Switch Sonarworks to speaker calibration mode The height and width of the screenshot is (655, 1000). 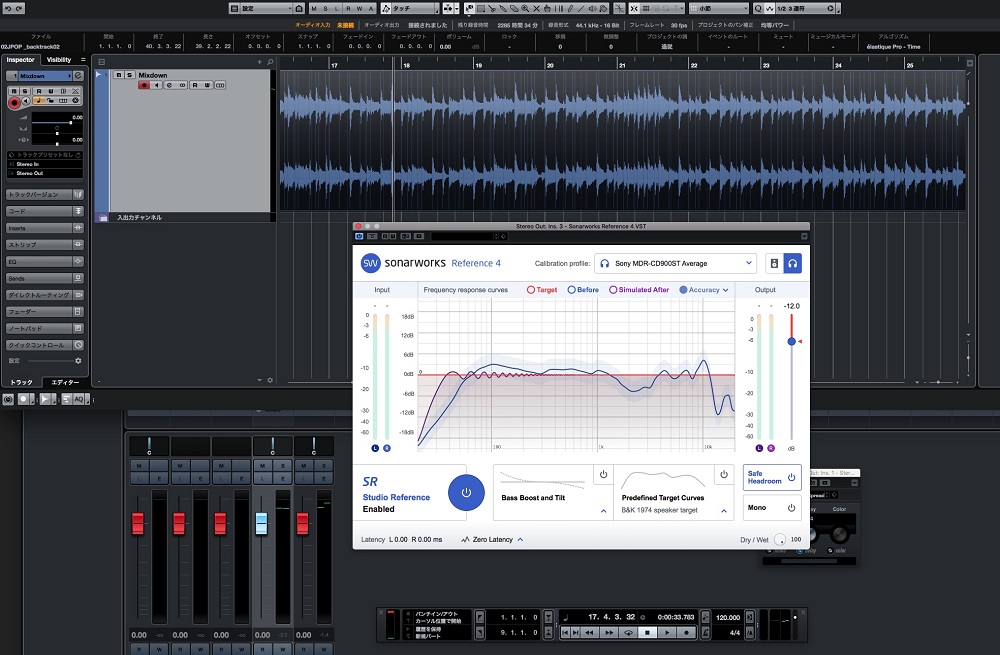[x=774, y=263]
